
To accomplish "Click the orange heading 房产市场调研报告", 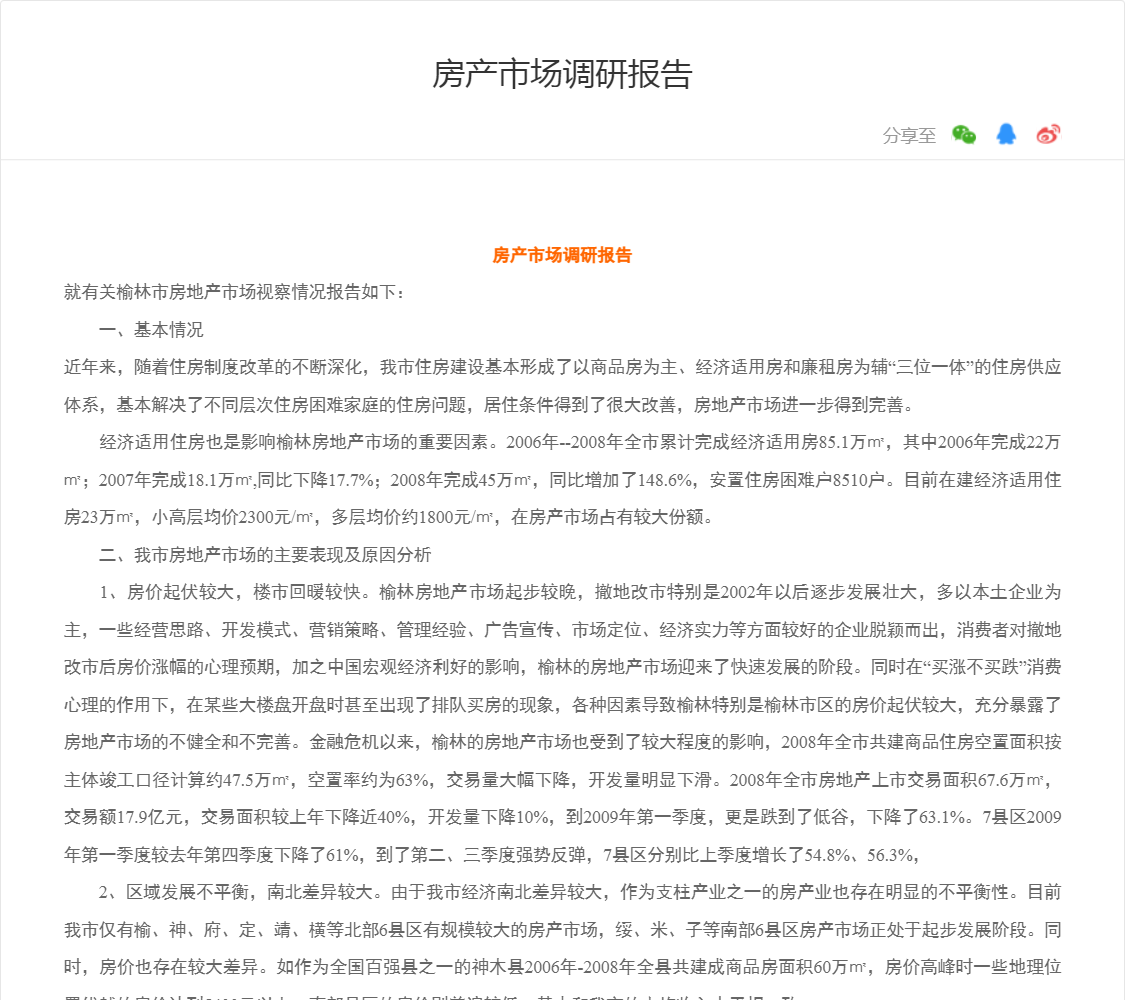I will [x=562, y=255].
